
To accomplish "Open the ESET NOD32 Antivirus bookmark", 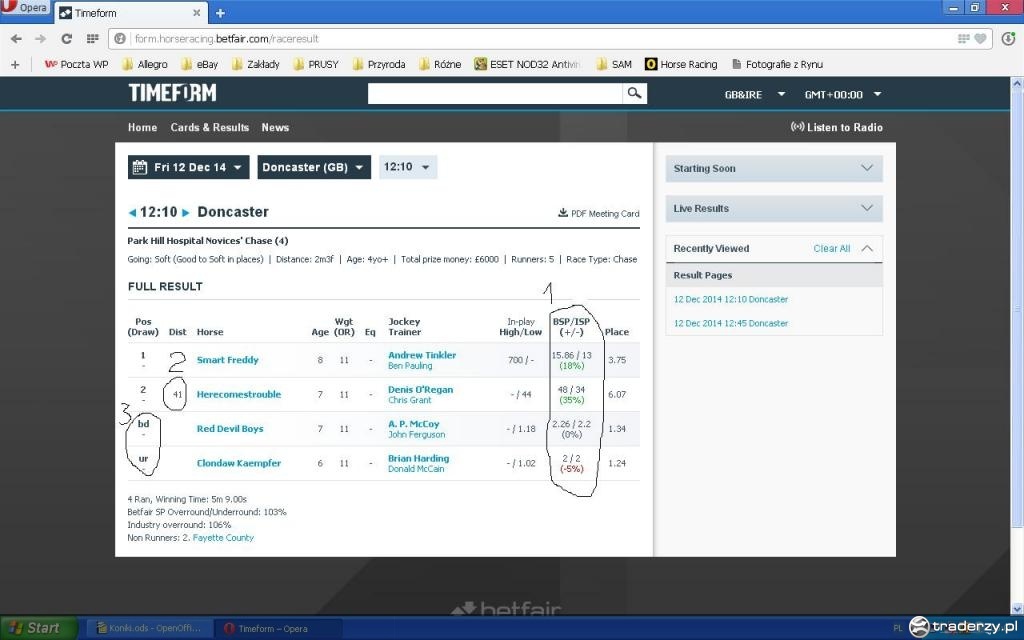I will coord(526,65).
